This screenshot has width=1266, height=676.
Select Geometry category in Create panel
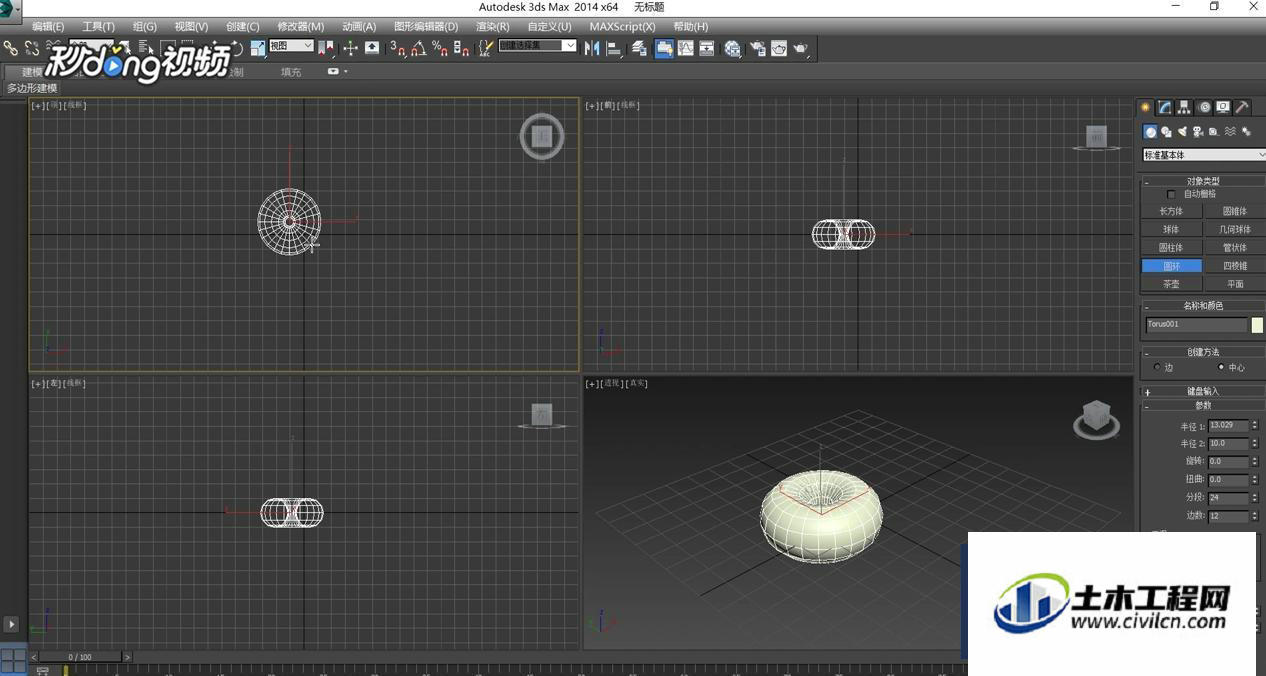[x=1151, y=131]
